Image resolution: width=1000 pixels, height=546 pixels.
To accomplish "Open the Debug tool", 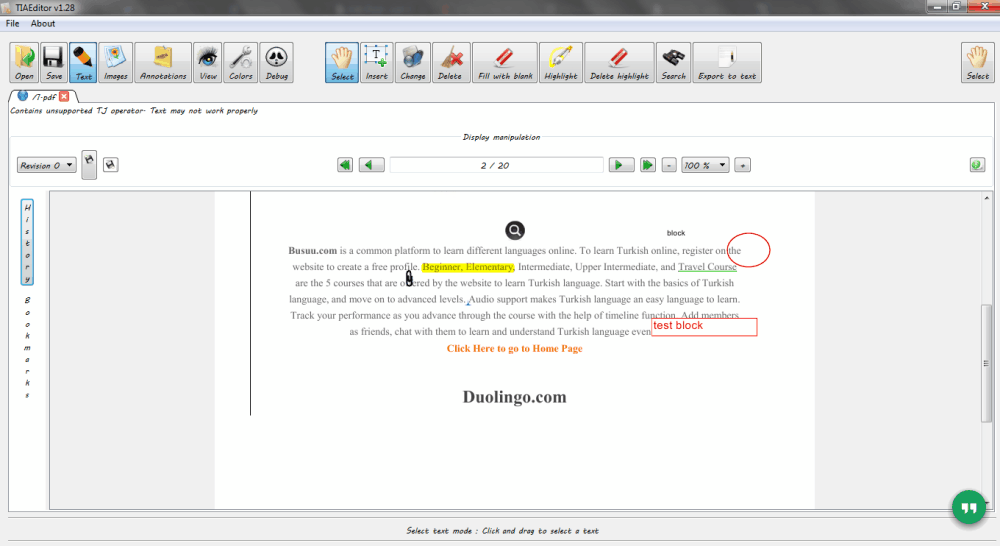I will pos(277,63).
